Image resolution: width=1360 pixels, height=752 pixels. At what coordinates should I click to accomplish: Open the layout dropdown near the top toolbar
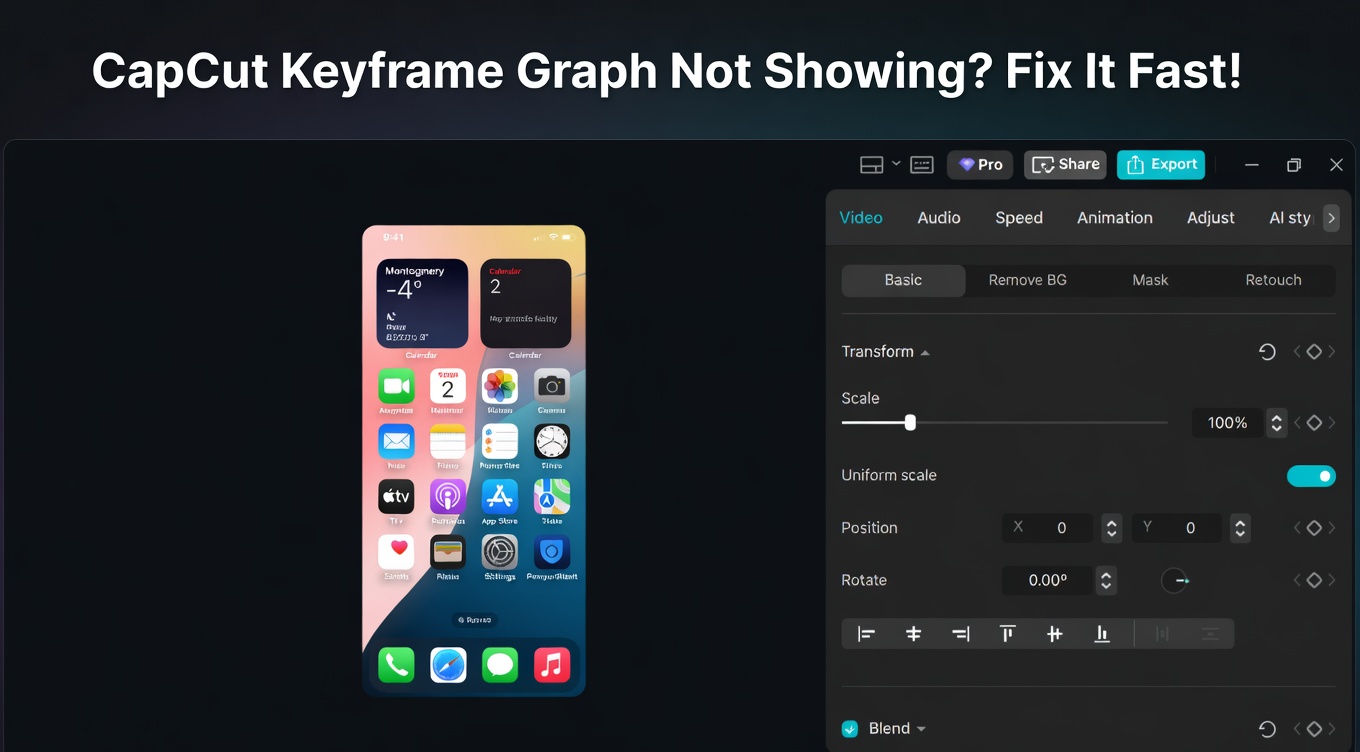[x=895, y=164]
